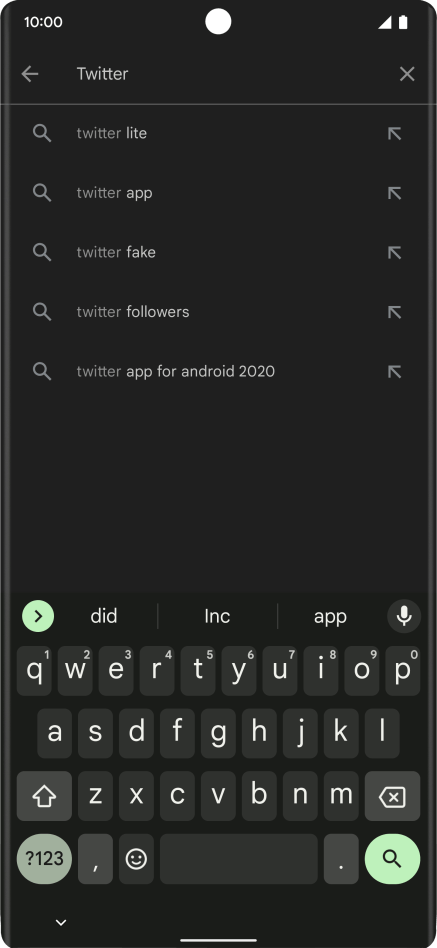The image size is (437, 948).
Task: Tap the green search key on keyboard
Action: point(392,859)
